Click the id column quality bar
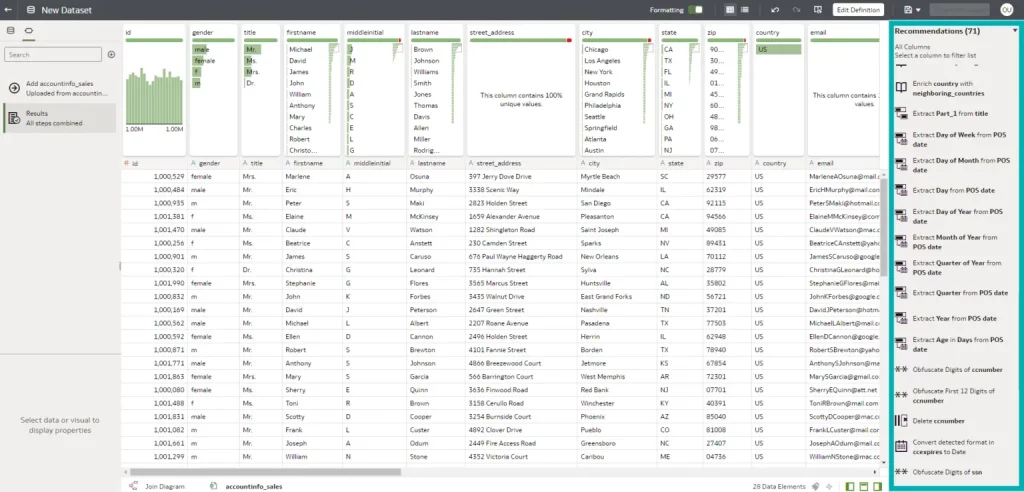Screen dimensions: 1024x492 (152, 41)
